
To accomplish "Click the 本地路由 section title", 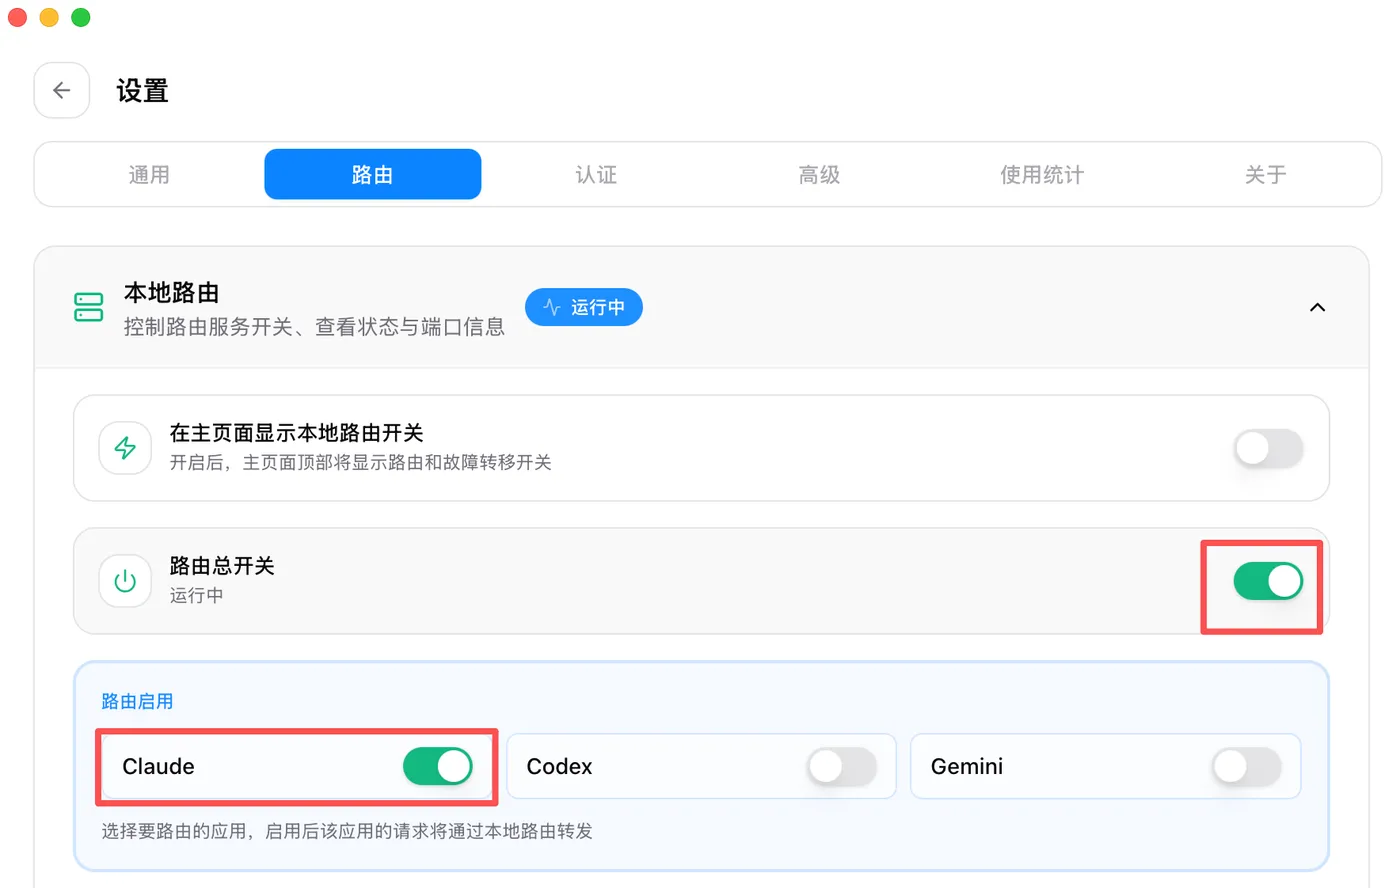I will 172,293.
